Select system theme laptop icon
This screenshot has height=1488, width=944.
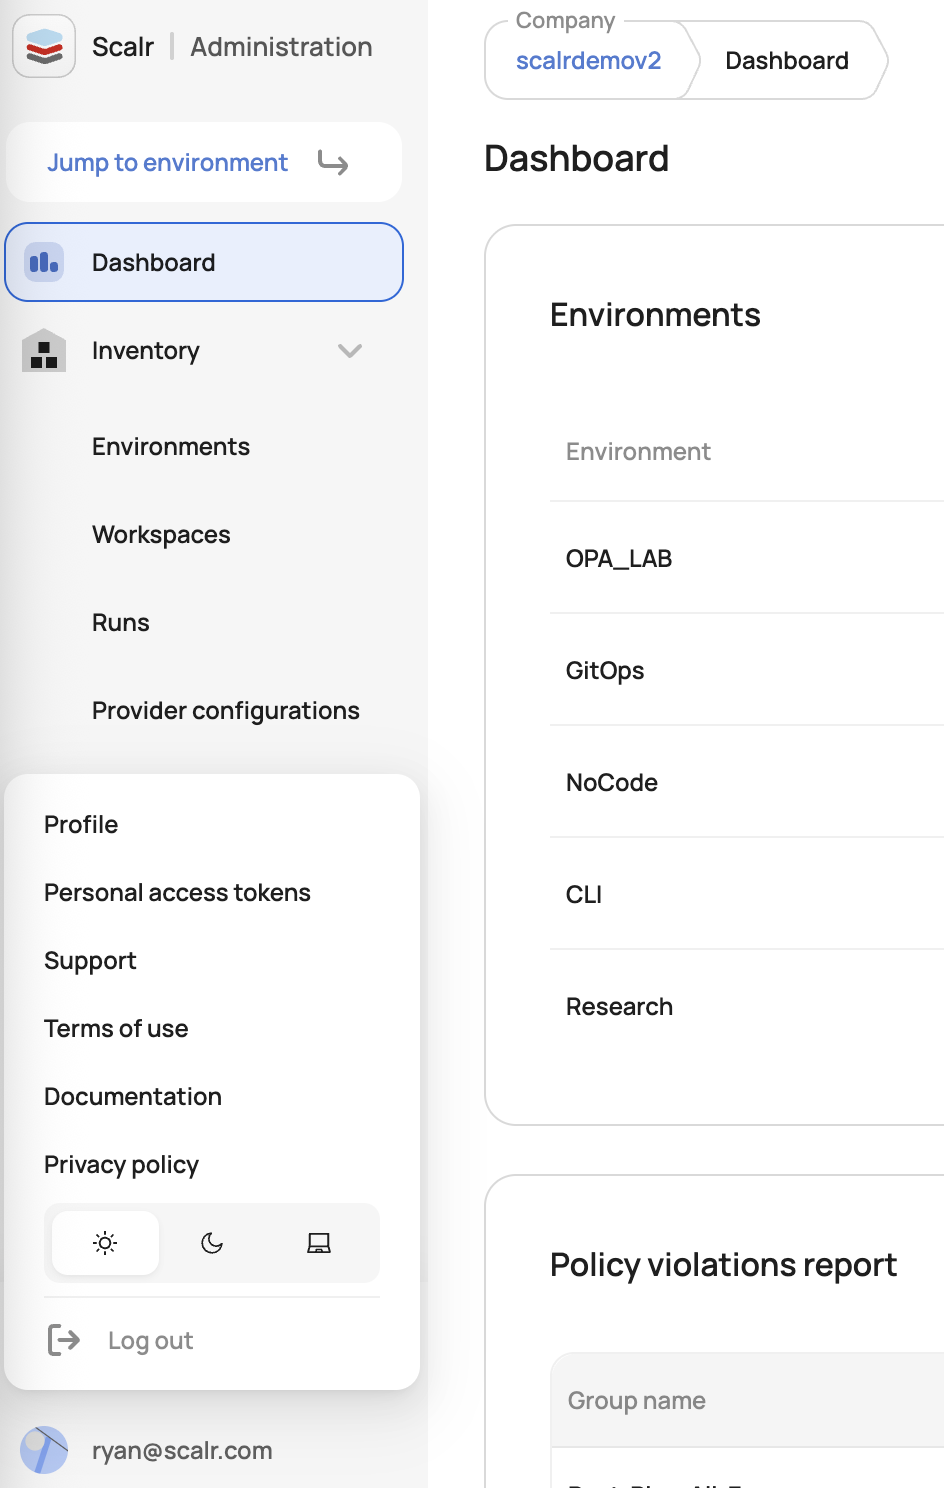(x=319, y=1243)
